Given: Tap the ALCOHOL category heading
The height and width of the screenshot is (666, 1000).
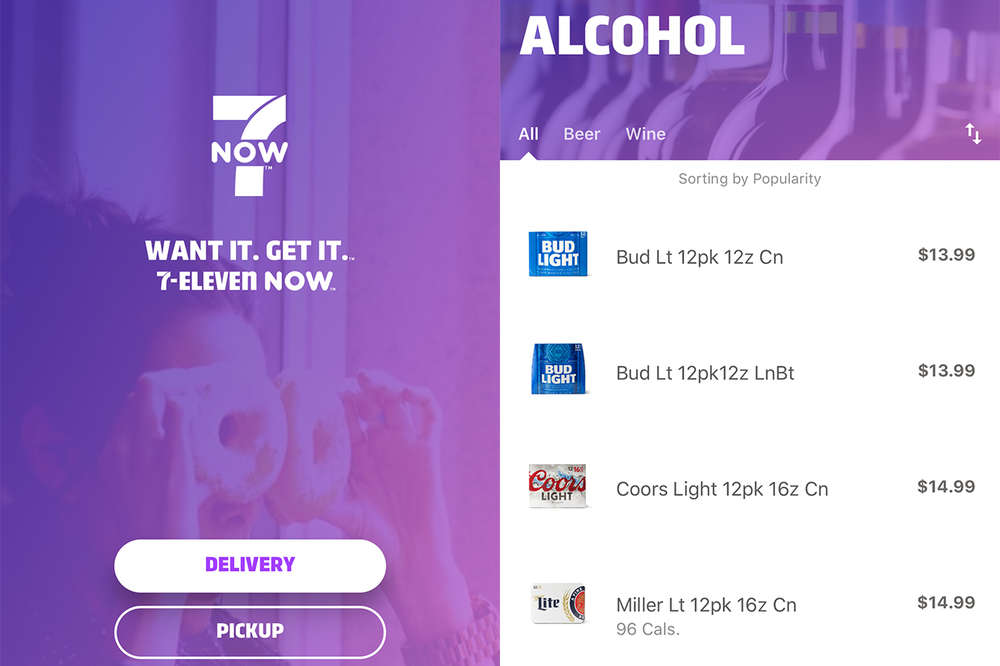Looking at the screenshot, I should pos(632,36).
